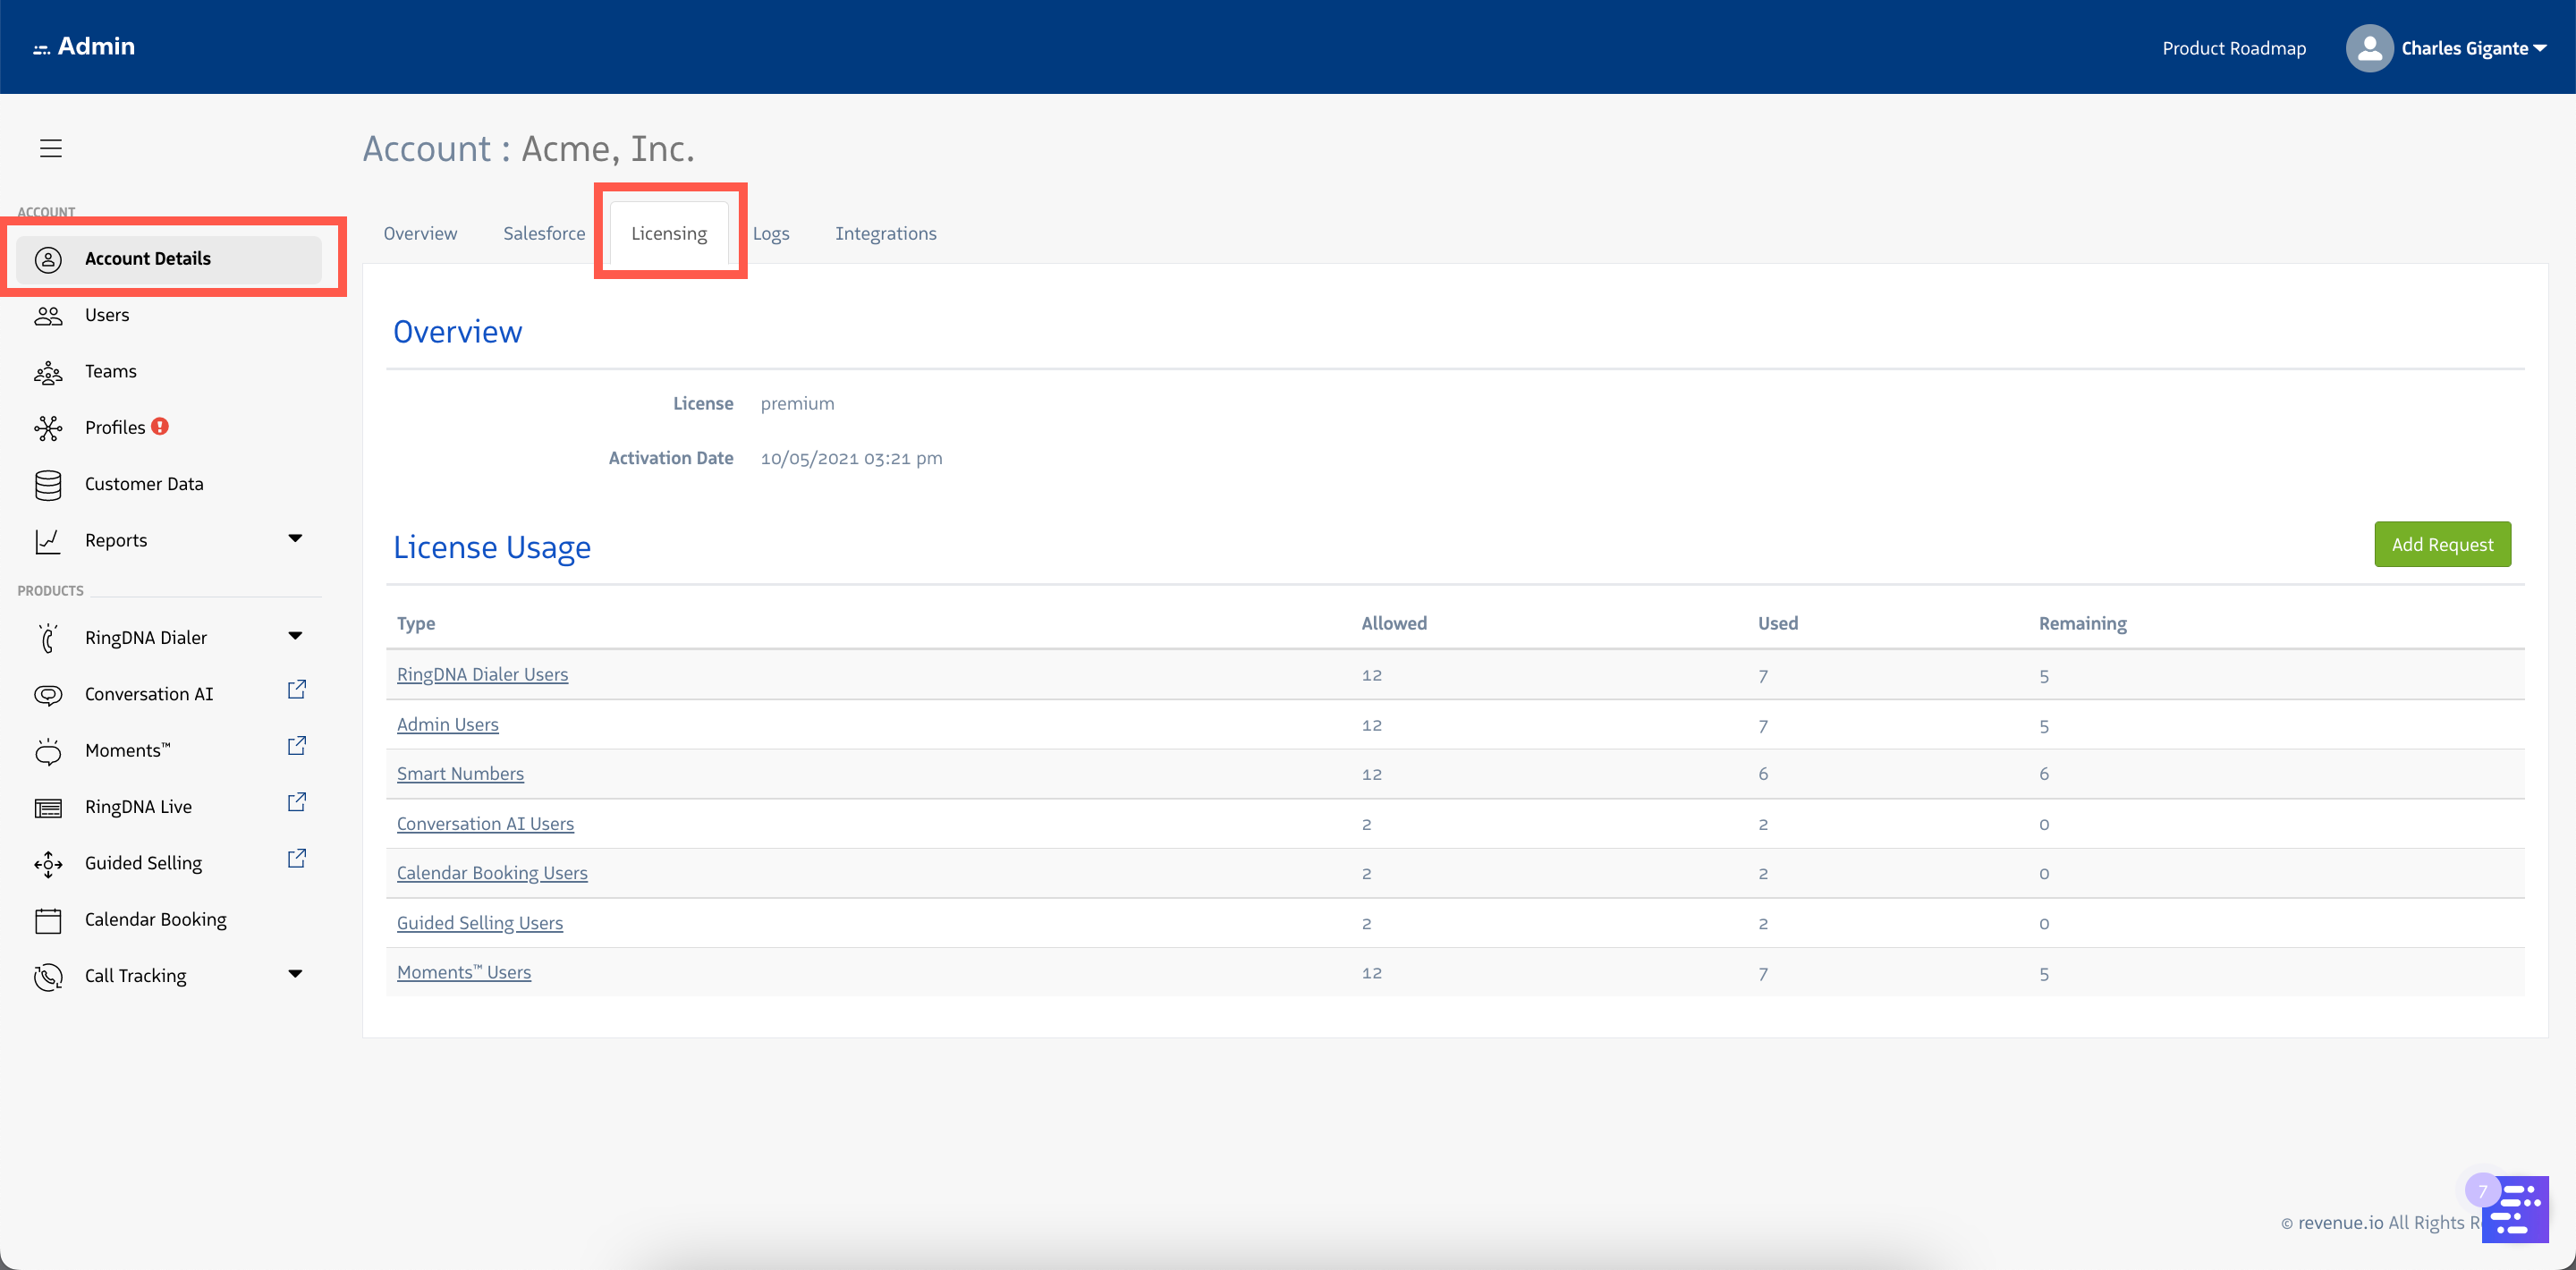Open the Charles Gigante user dropdown

(2473, 48)
